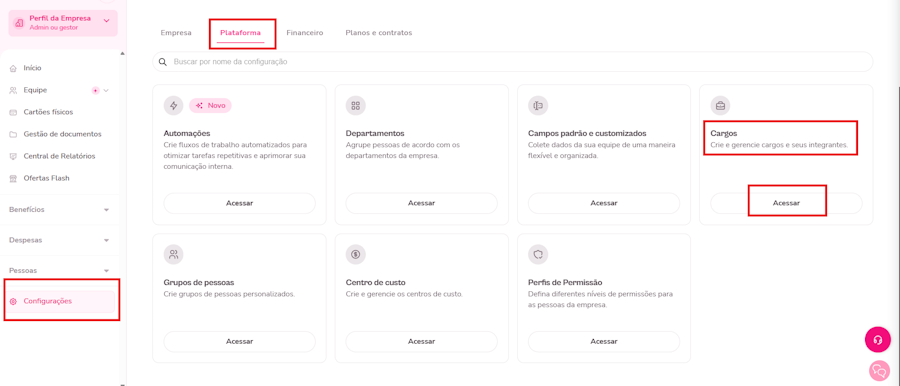Click Acessar on Campos padrão e customizados
Viewport: 900px width, 386px height.
pos(604,203)
